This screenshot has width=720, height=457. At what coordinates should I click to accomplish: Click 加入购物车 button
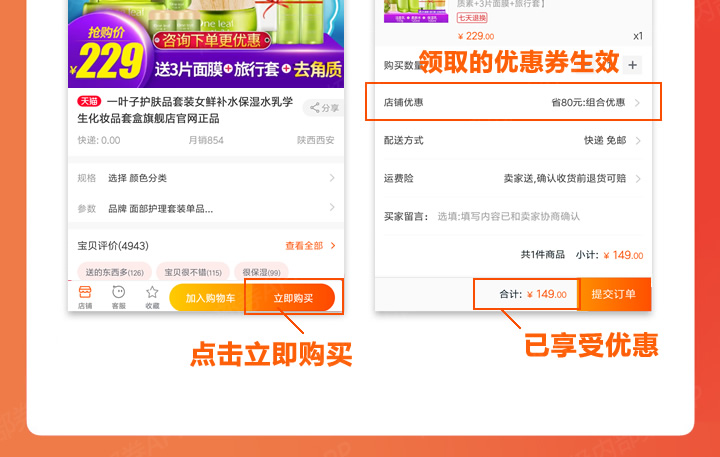pyautogui.click(x=209, y=298)
